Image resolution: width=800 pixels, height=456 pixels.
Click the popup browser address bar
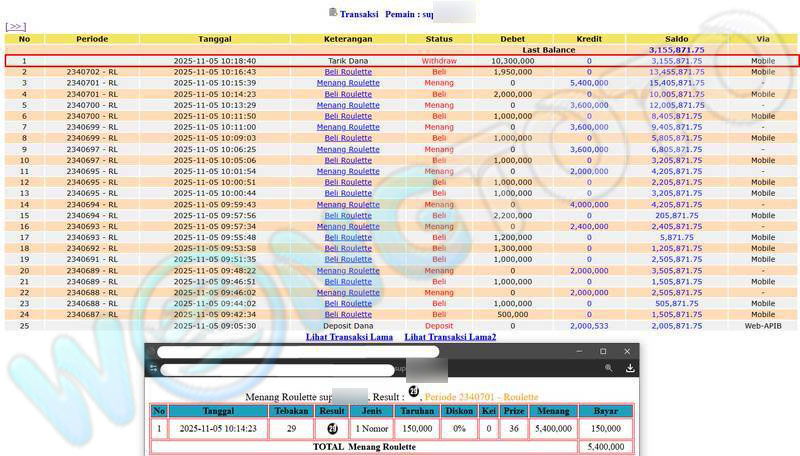pyautogui.click(x=280, y=370)
